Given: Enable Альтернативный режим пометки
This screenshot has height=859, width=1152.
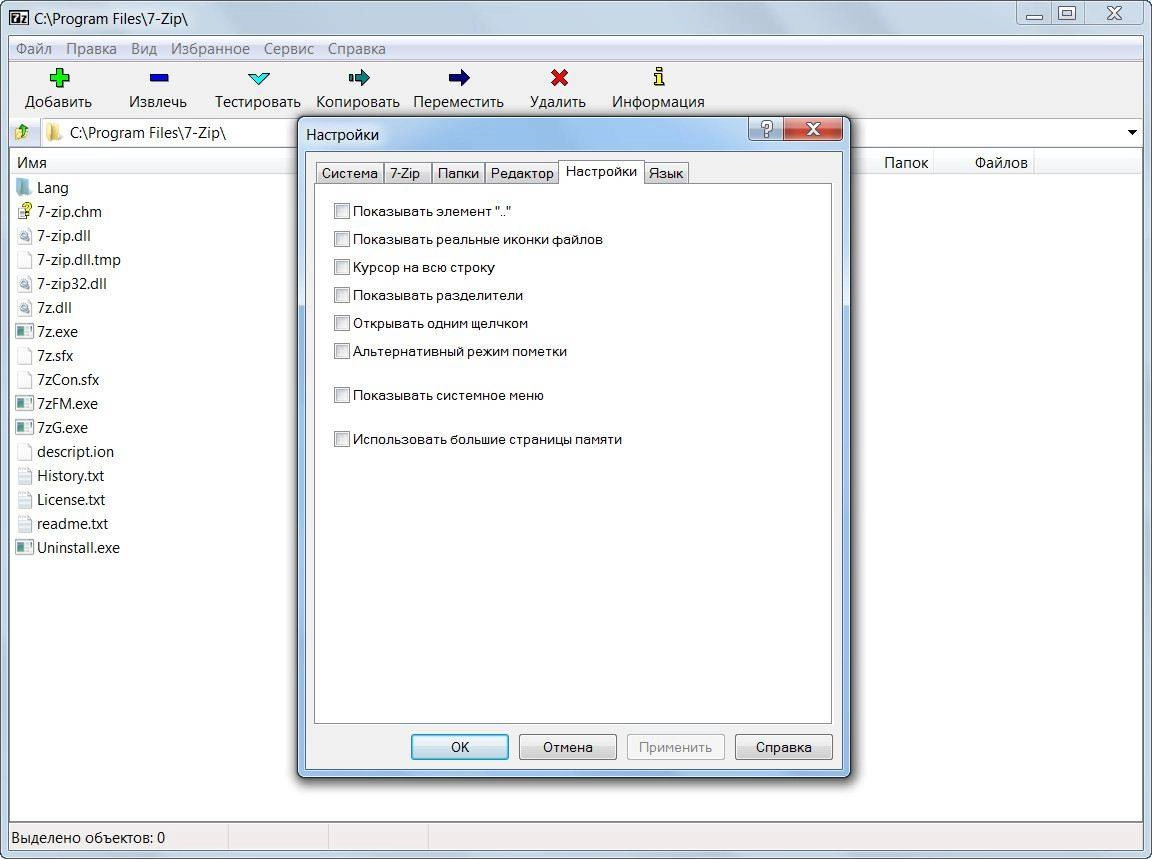Looking at the screenshot, I should 342,351.
